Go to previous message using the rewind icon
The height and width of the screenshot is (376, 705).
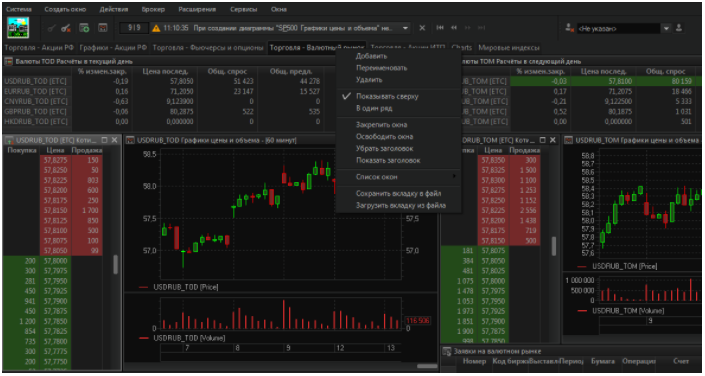point(454,28)
